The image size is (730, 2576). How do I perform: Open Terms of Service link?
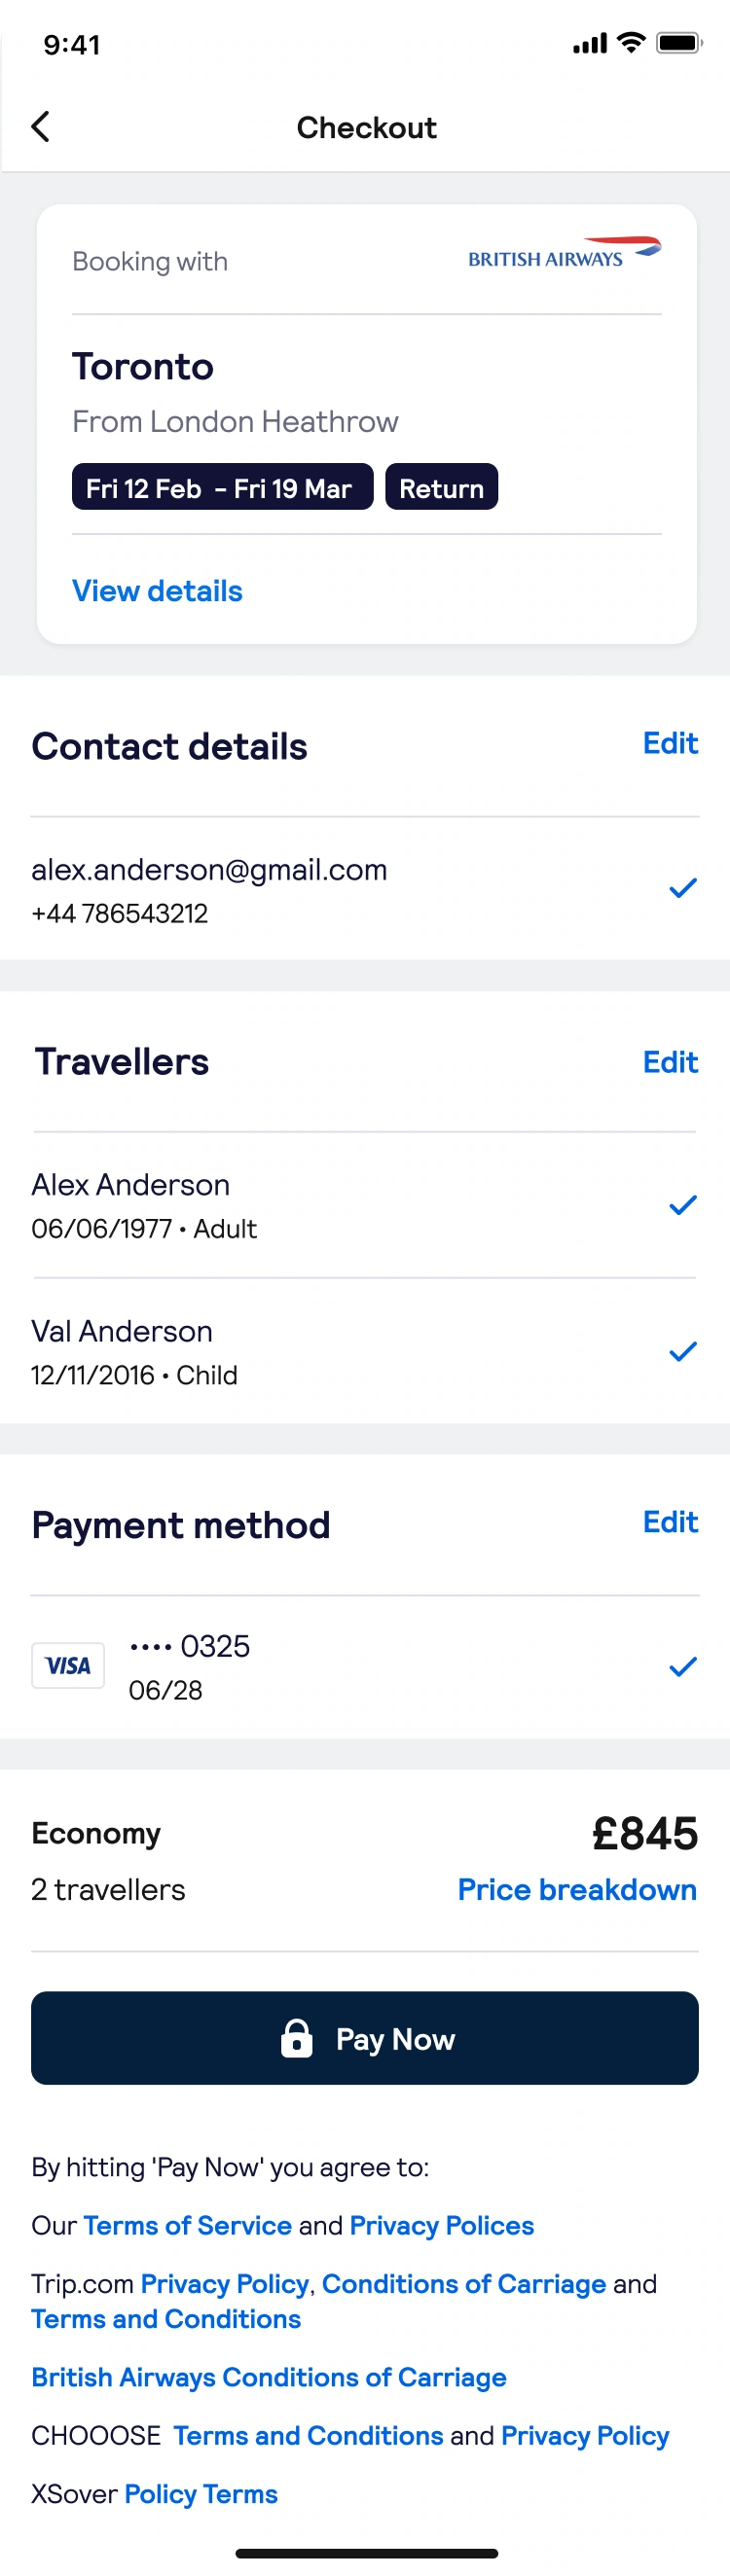tap(187, 2225)
